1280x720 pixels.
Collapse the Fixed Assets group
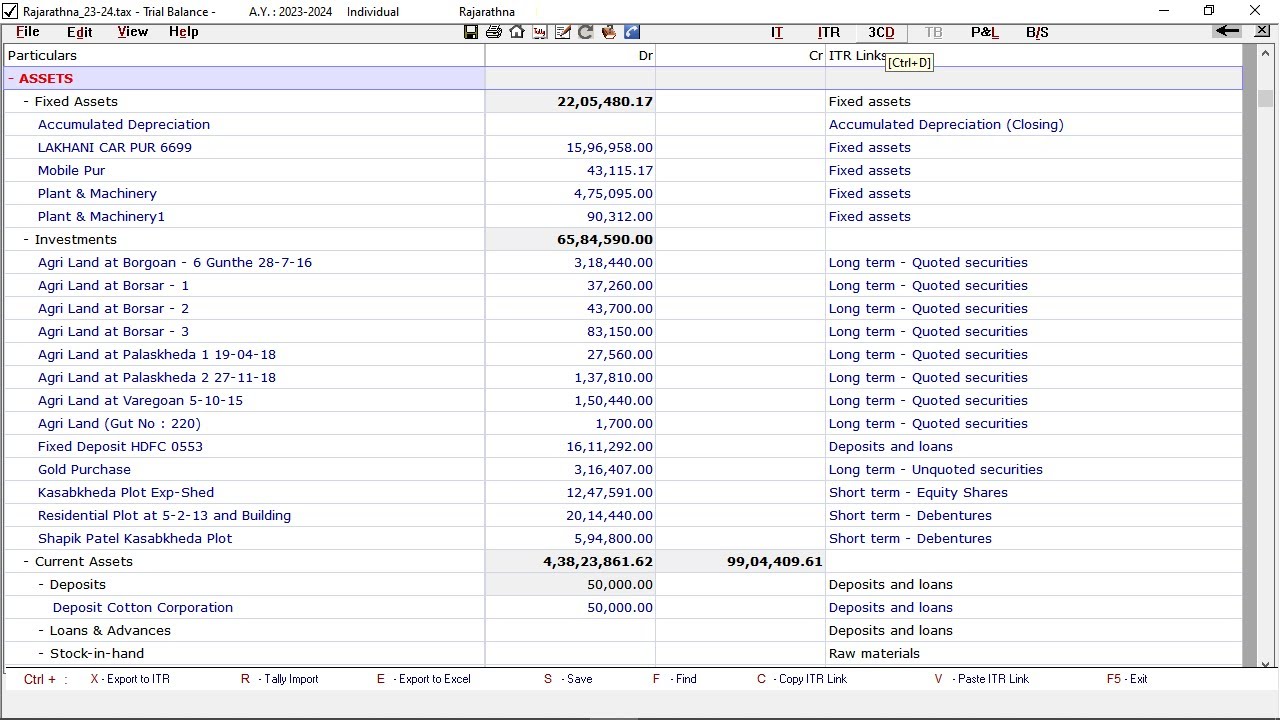[x=27, y=101]
